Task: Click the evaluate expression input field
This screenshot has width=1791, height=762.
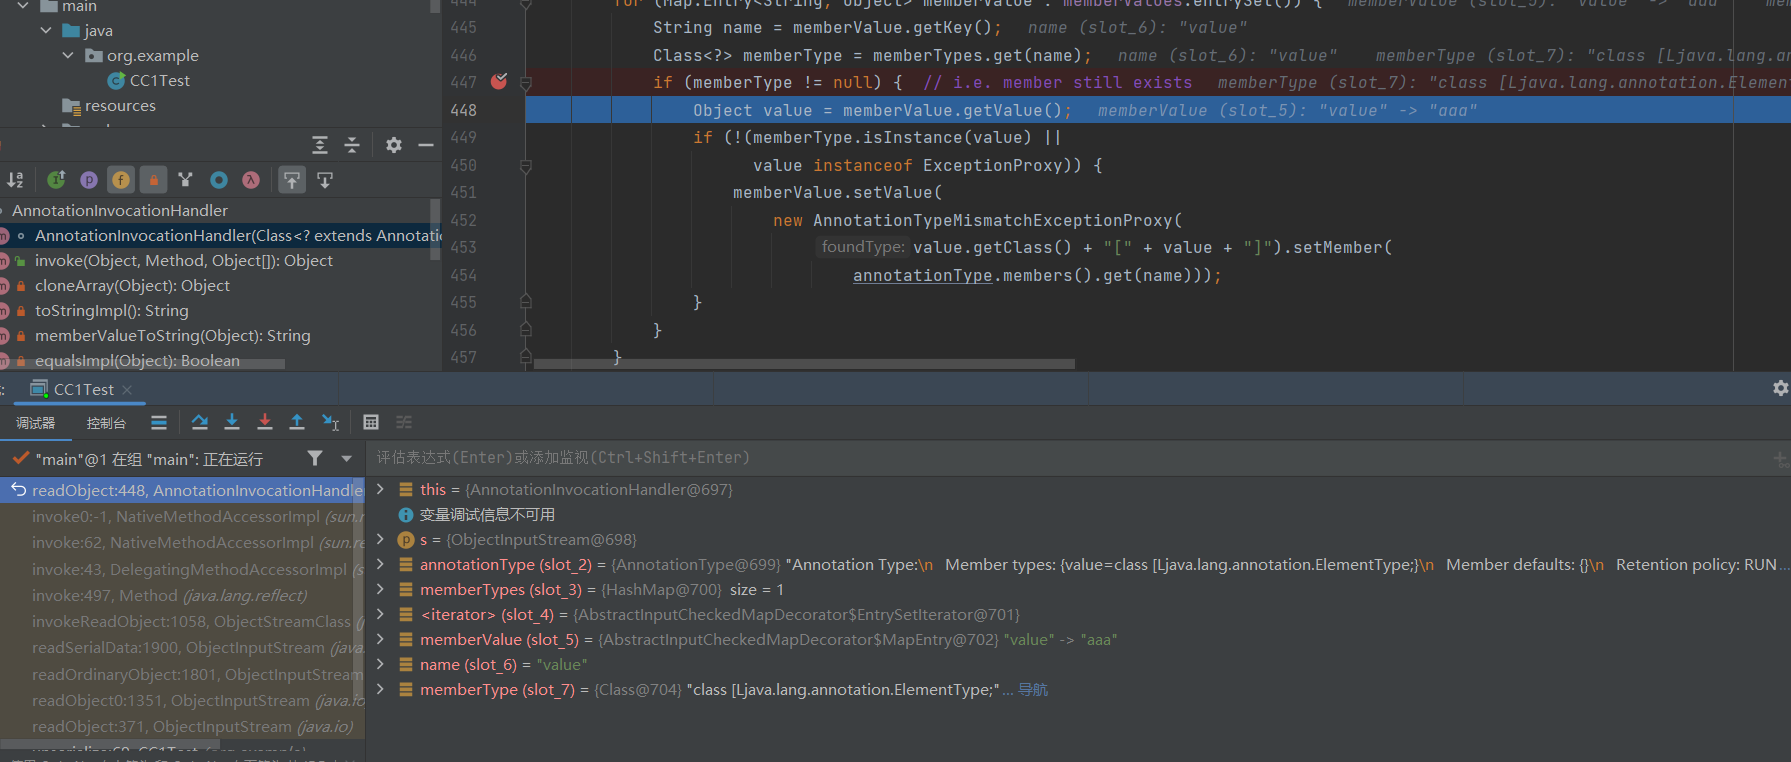Action: tap(1000, 458)
